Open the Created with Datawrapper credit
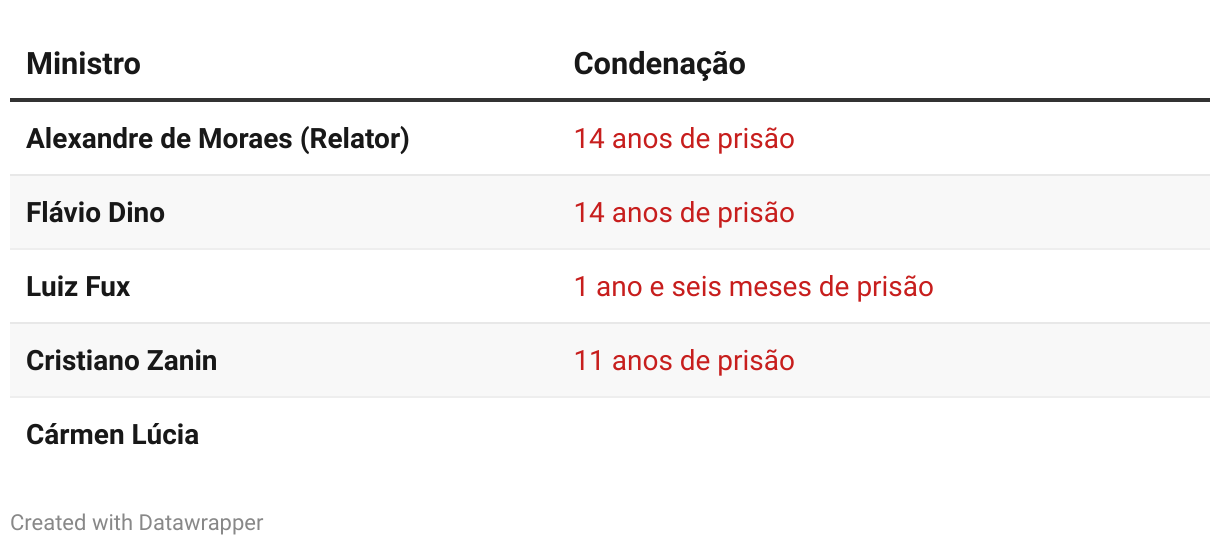Screen dimensions: 1220x546 137,522
